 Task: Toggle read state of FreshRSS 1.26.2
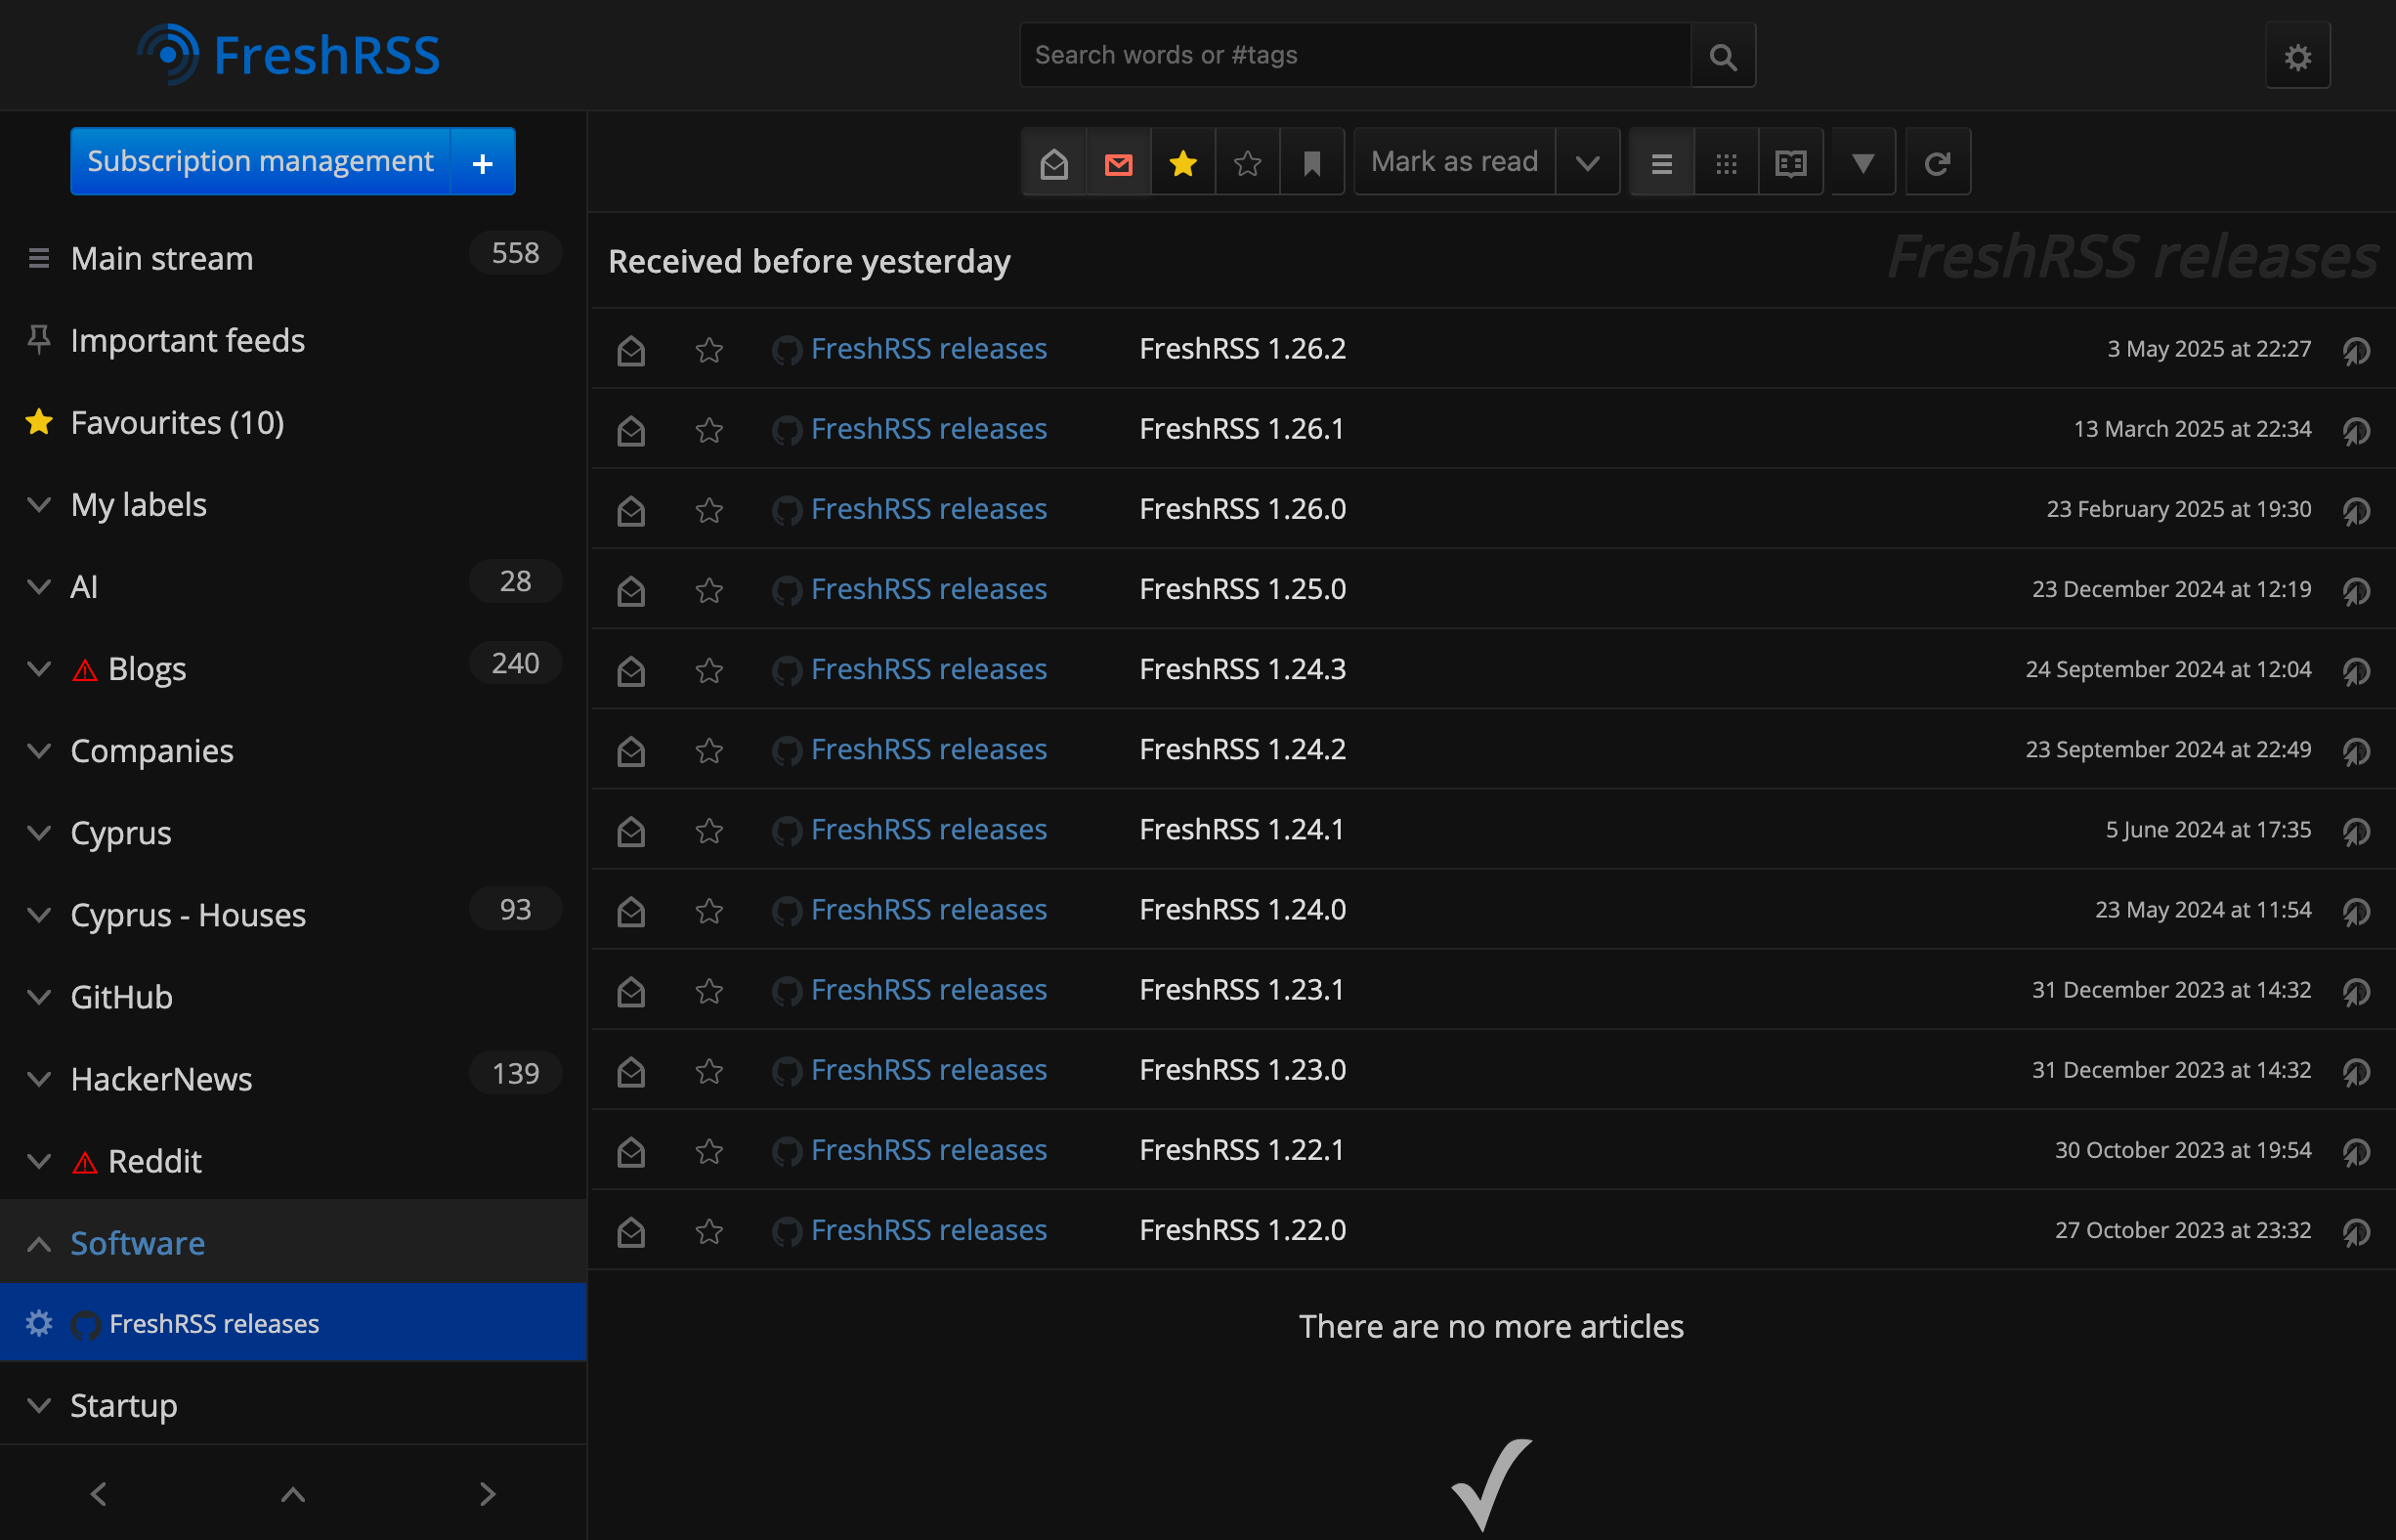pyautogui.click(x=631, y=350)
